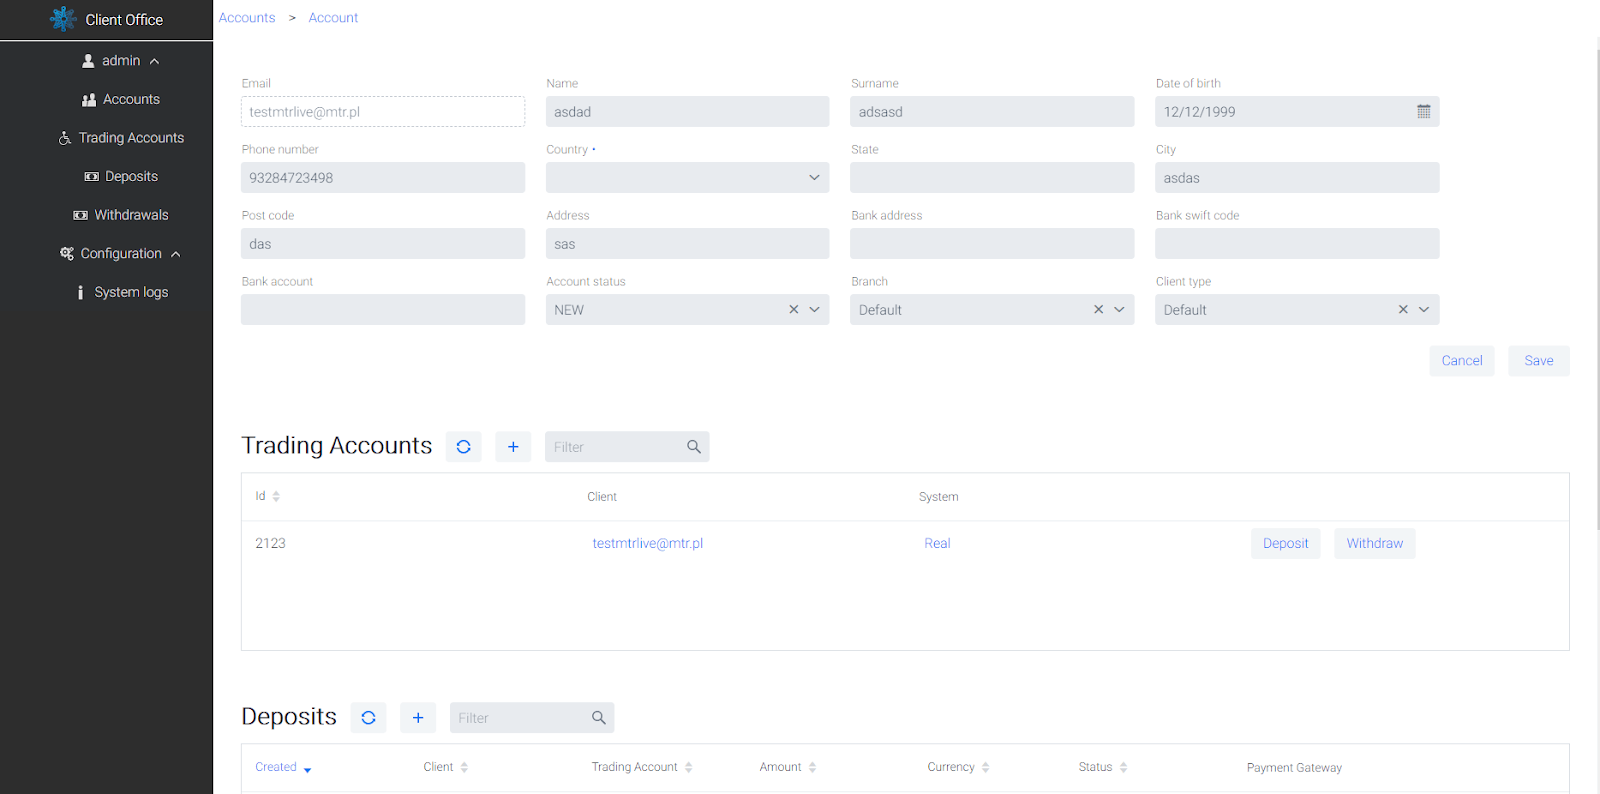The height and width of the screenshot is (794, 1600).
Task: Expand the Client type dropdown arrow
Action: click(x=1424, y=310)
